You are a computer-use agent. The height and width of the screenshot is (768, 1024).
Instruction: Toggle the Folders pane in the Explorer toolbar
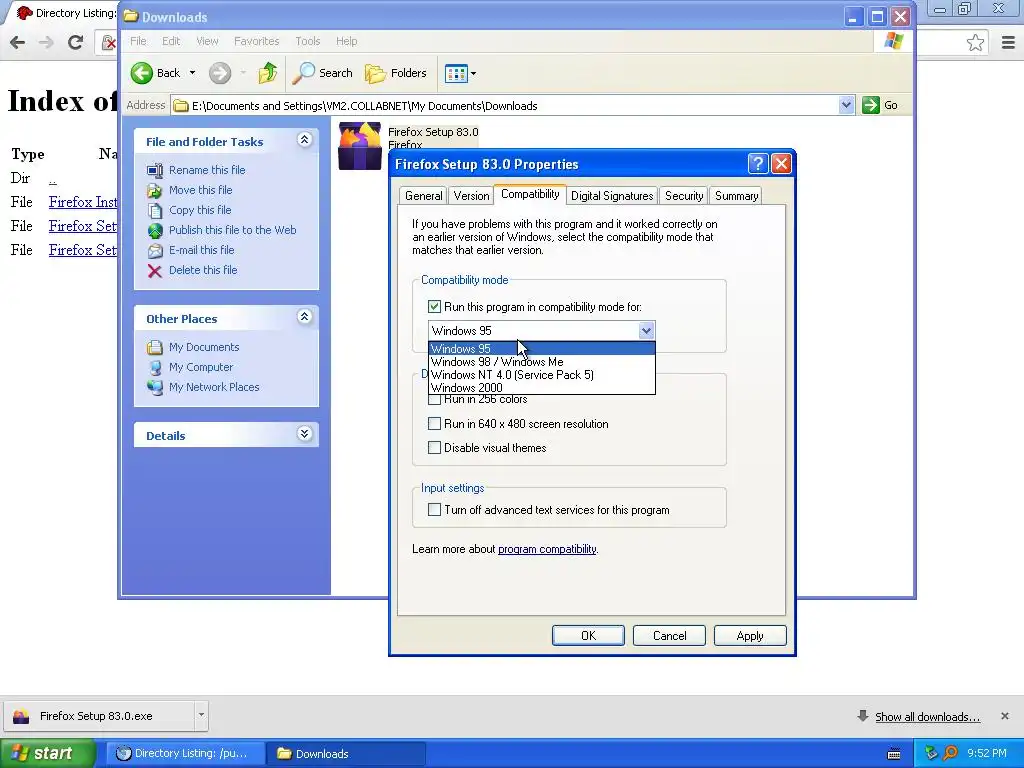(396, 73)
